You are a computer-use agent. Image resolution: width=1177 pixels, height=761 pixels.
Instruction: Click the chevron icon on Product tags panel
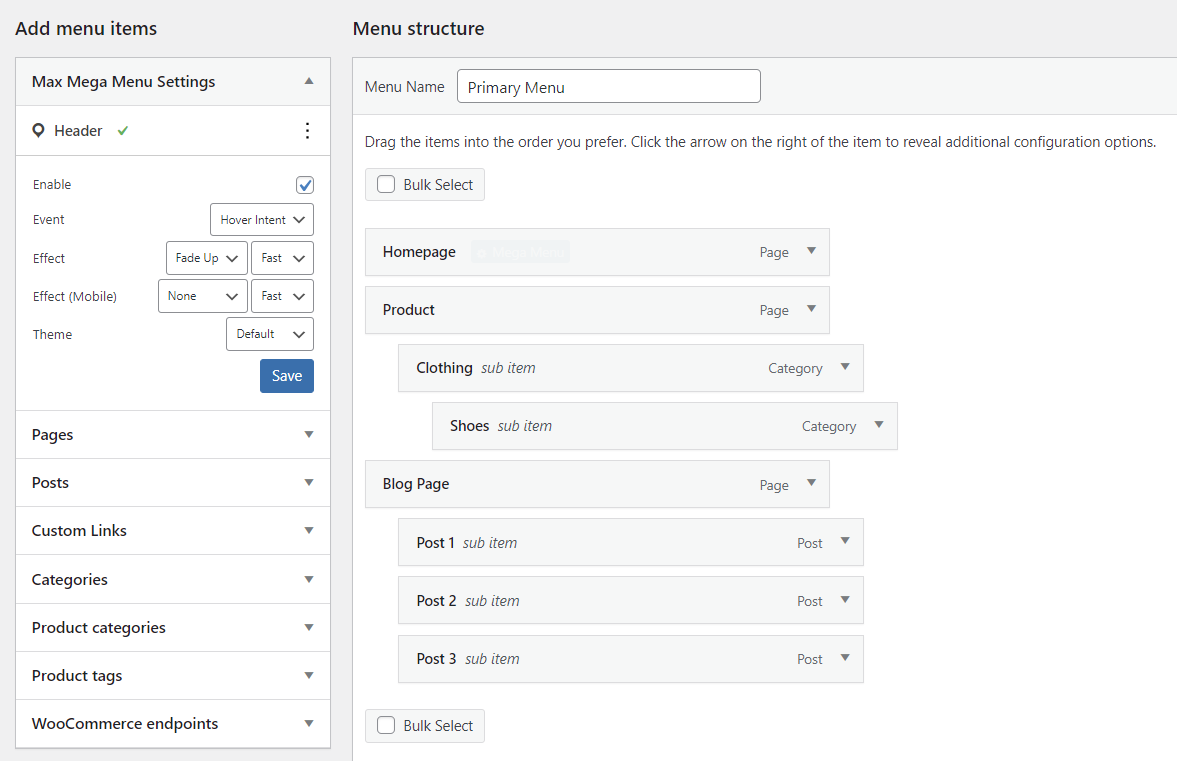[x=309, y=675]
